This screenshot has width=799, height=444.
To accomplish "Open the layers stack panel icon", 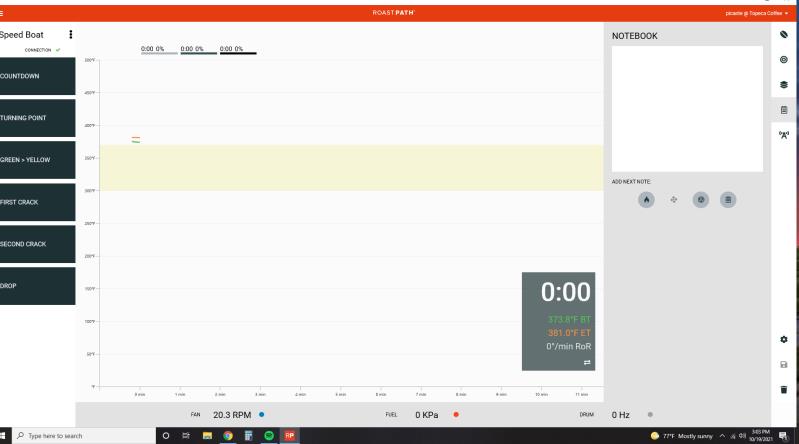I will point(783,85).
